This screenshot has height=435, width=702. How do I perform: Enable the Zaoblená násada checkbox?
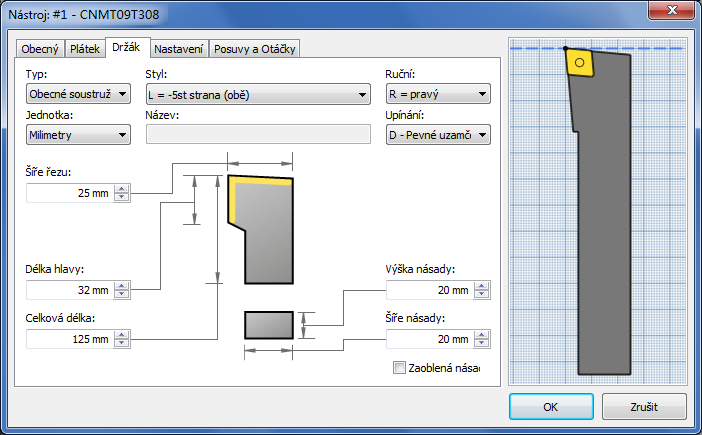coord(399,368)
